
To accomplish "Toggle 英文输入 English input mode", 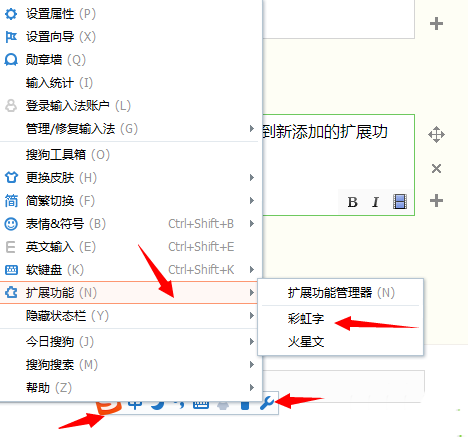I will click(128, 247).
